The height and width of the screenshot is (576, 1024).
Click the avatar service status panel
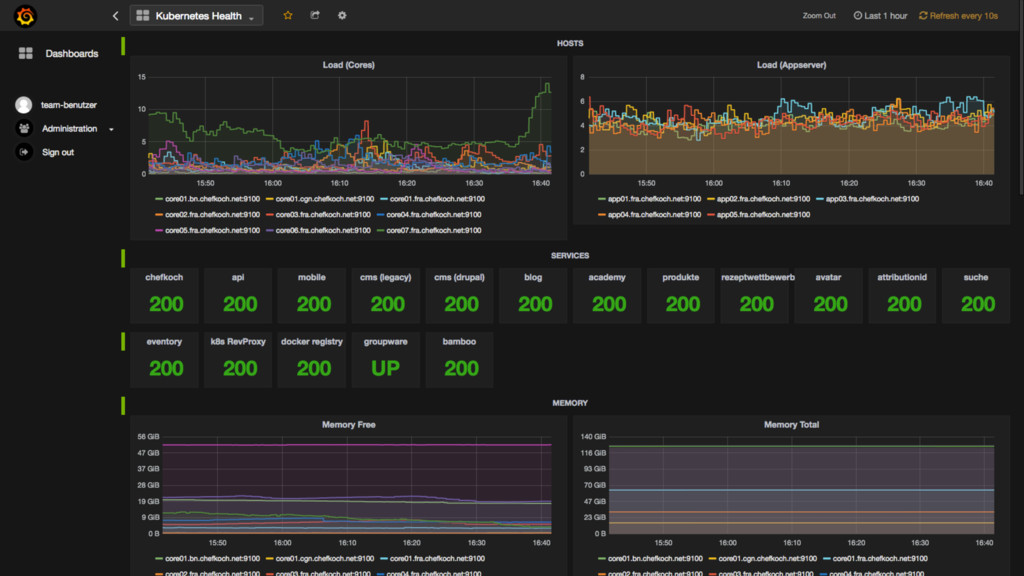click(828, 295)
